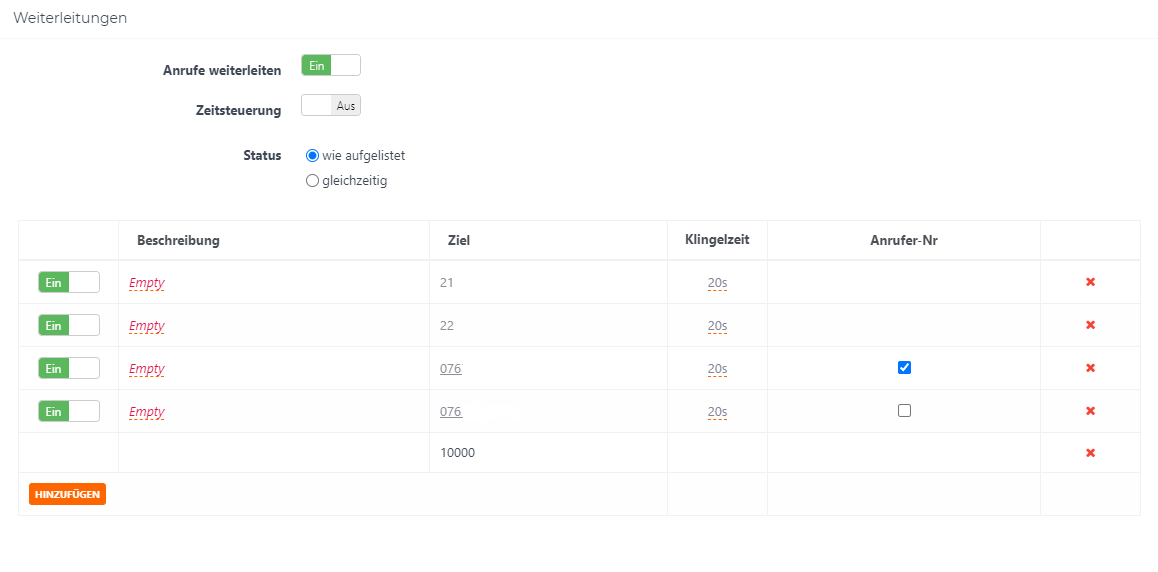Remove the forwarding row with checked Anrufer-Nr

[1090, 368]
